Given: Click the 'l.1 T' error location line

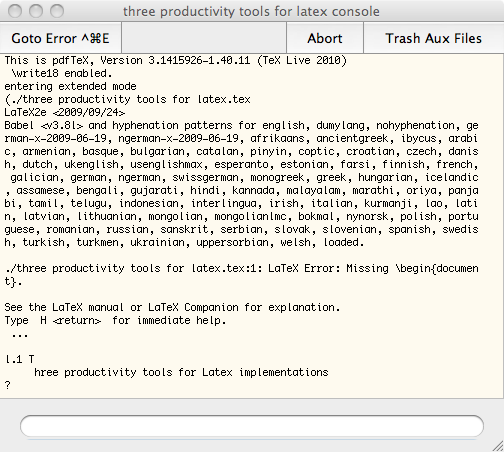Looking at the screenshot, I should (x=19, y=359).
